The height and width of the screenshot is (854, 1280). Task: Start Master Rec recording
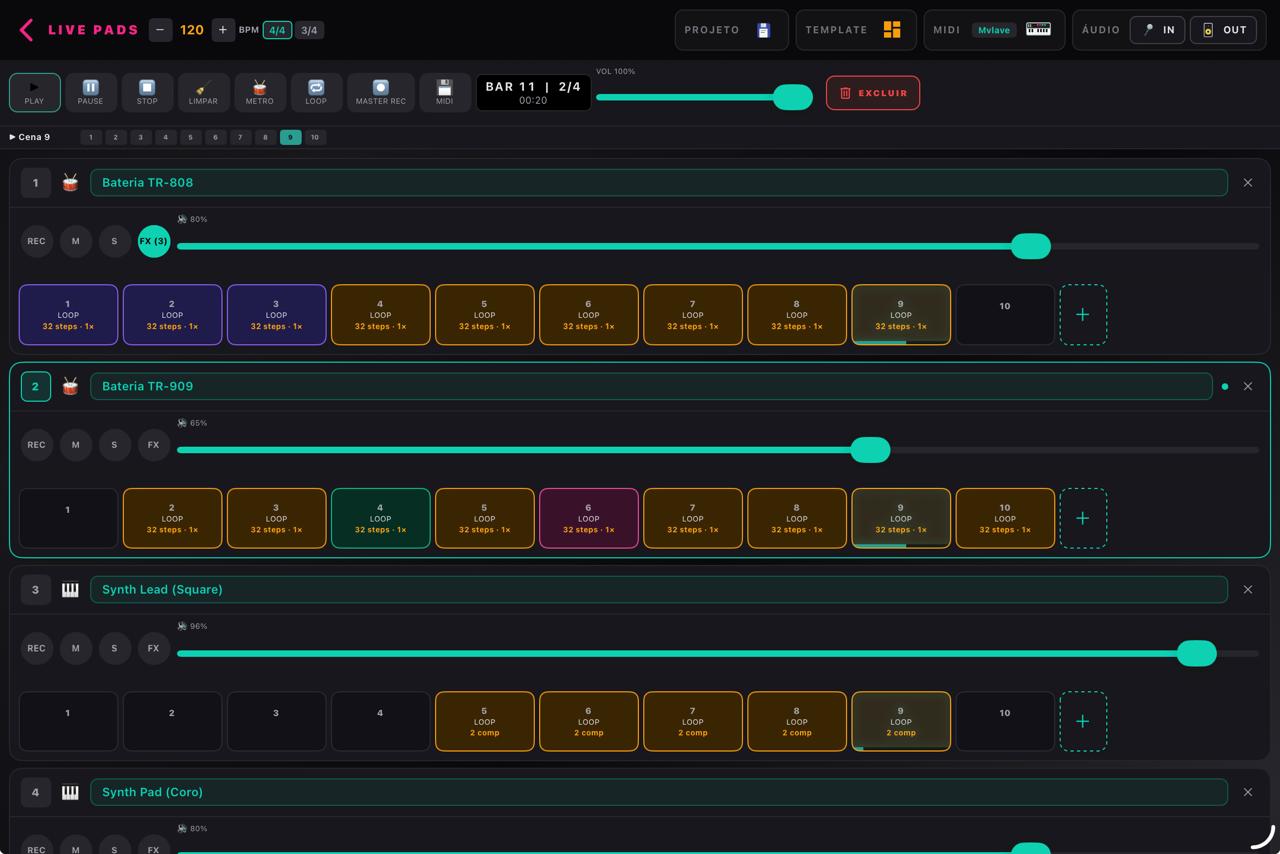tap(380, 92)
